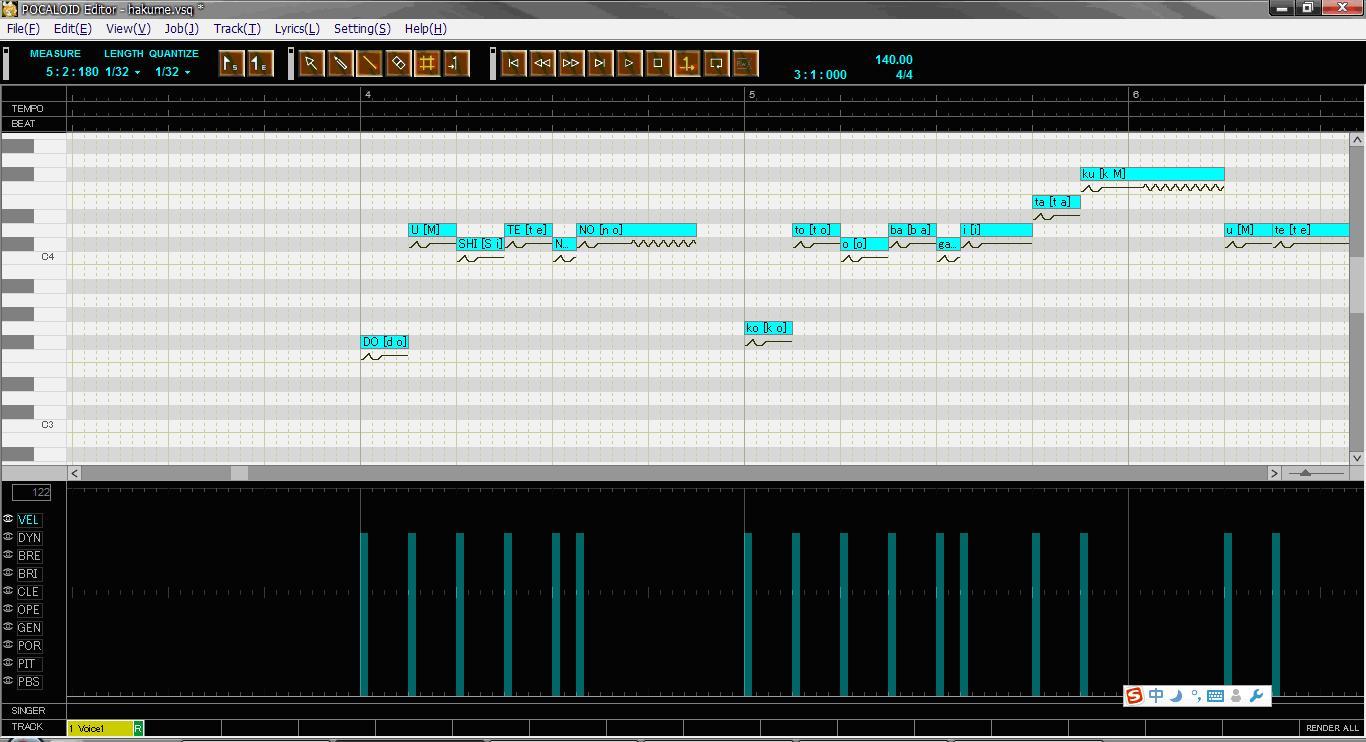Select the OPE parameter button

[x=29, y=610]
